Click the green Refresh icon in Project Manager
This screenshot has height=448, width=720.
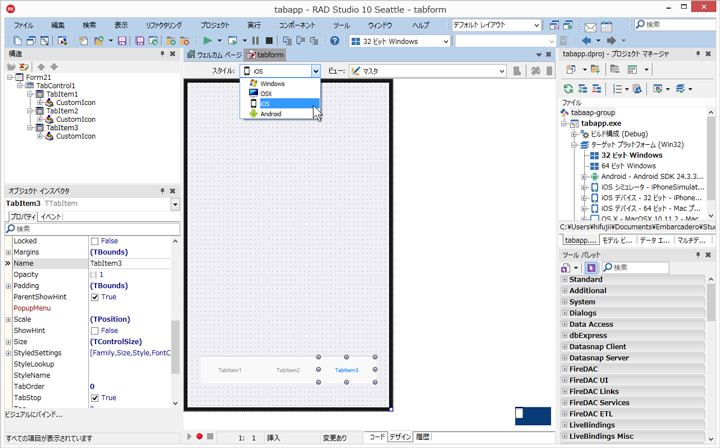tap(568, 89)
